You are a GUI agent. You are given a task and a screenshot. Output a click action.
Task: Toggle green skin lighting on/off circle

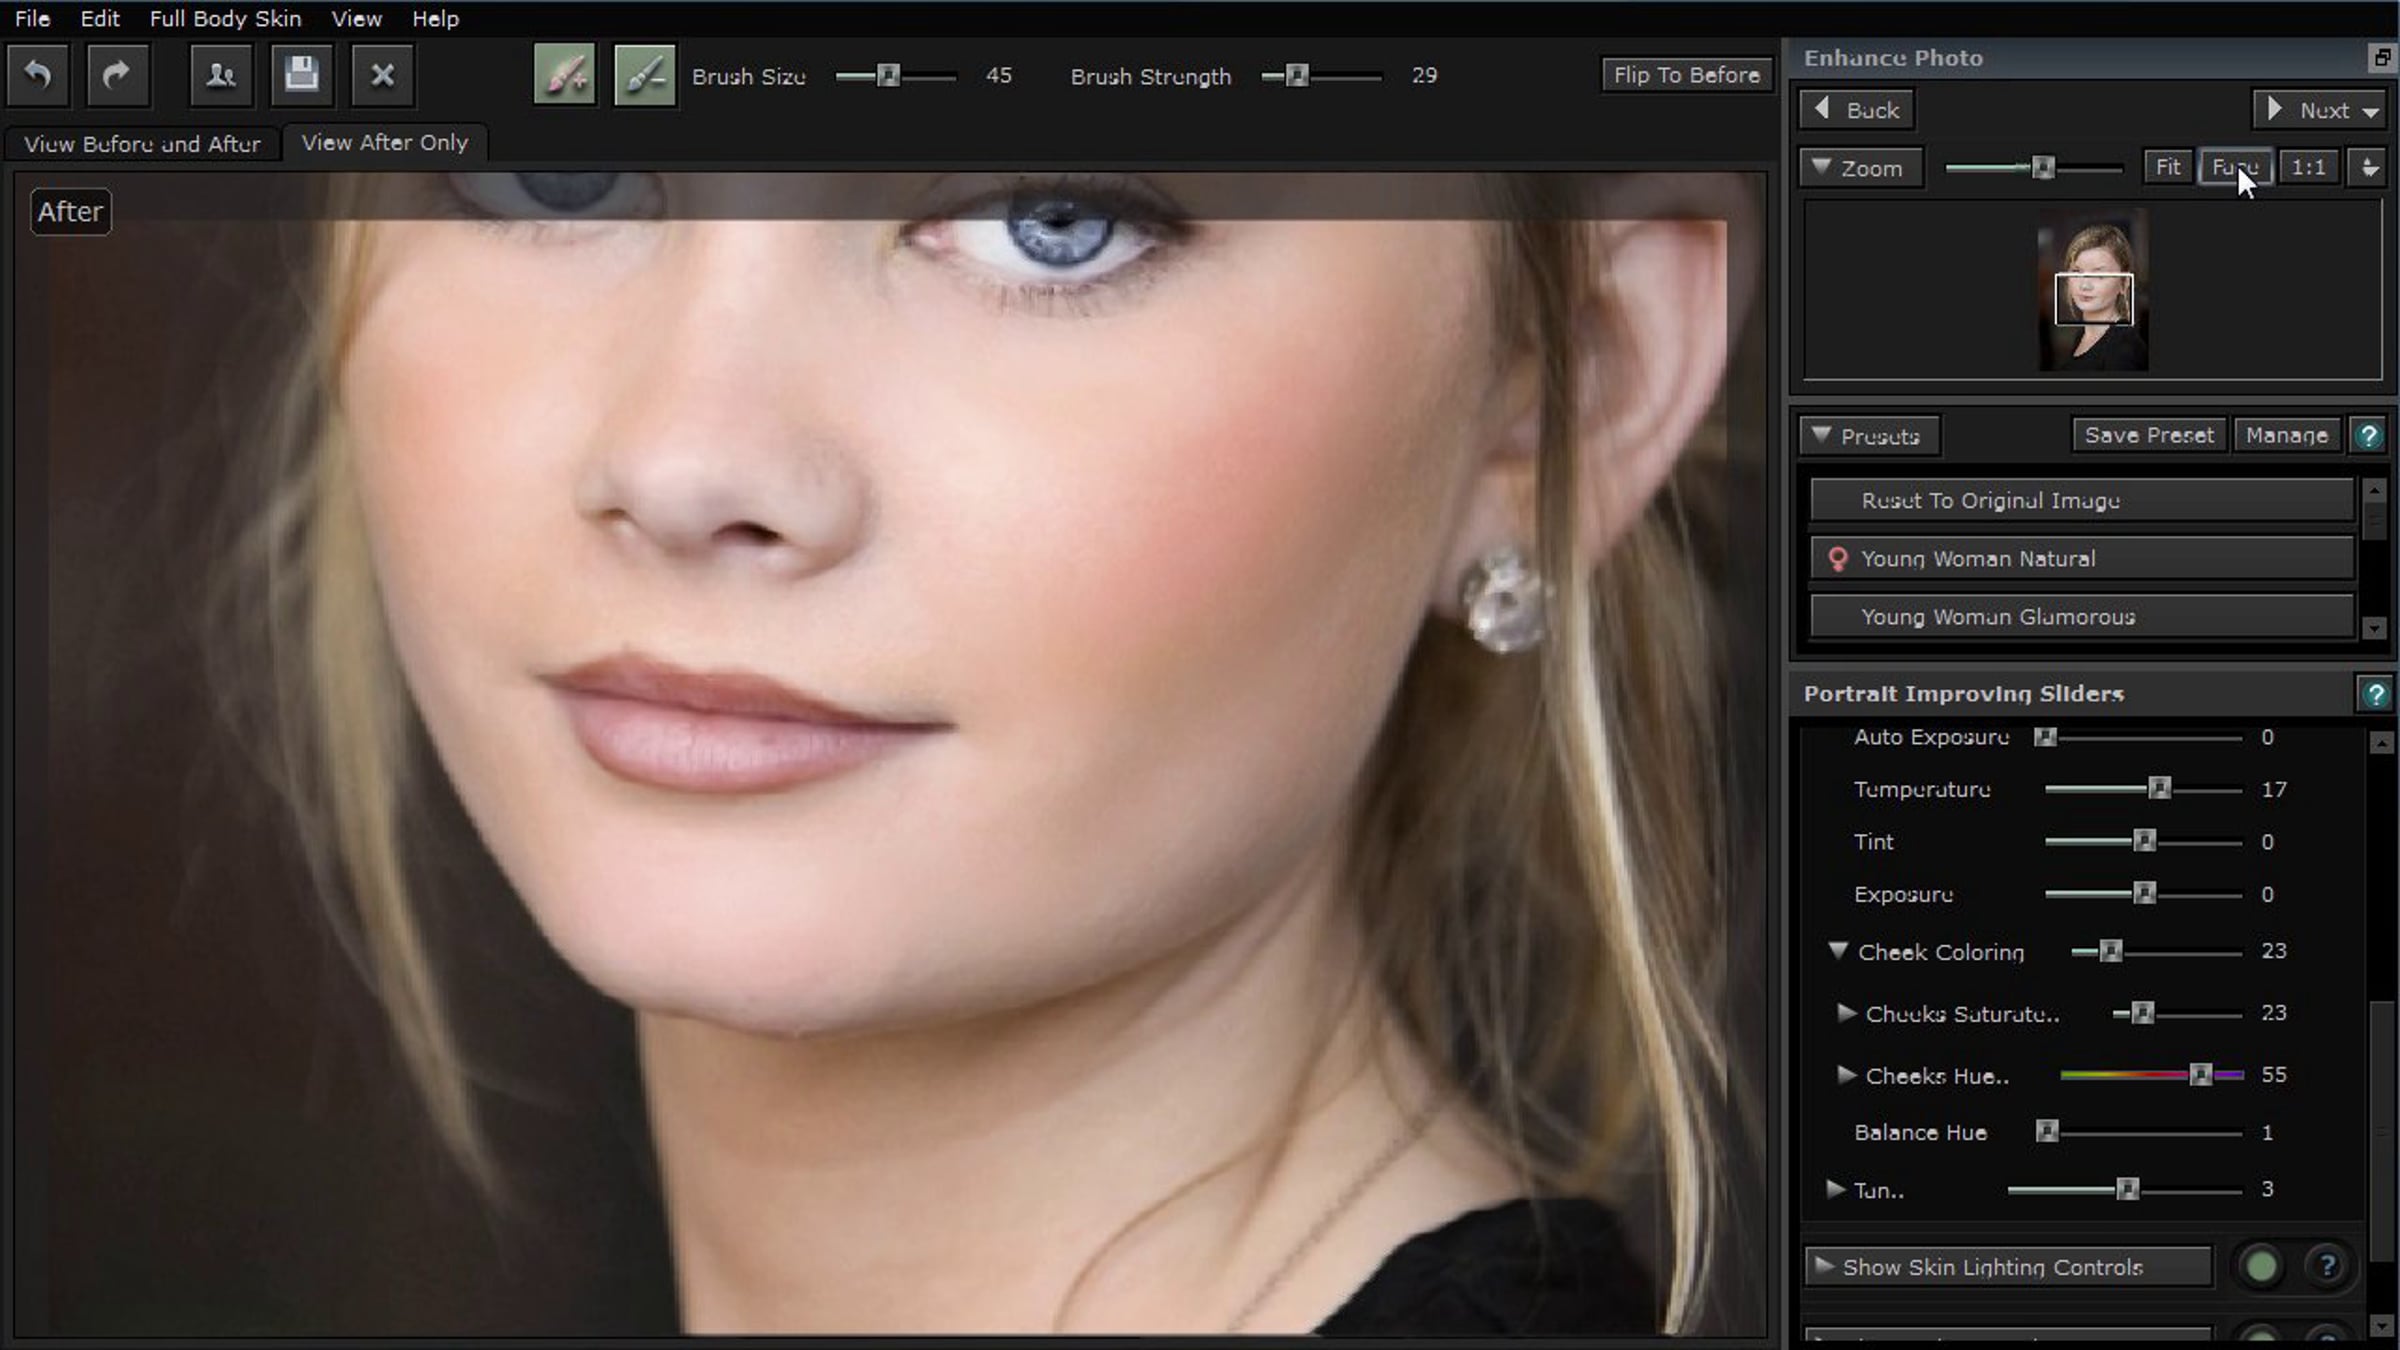pos(2261,1266)
